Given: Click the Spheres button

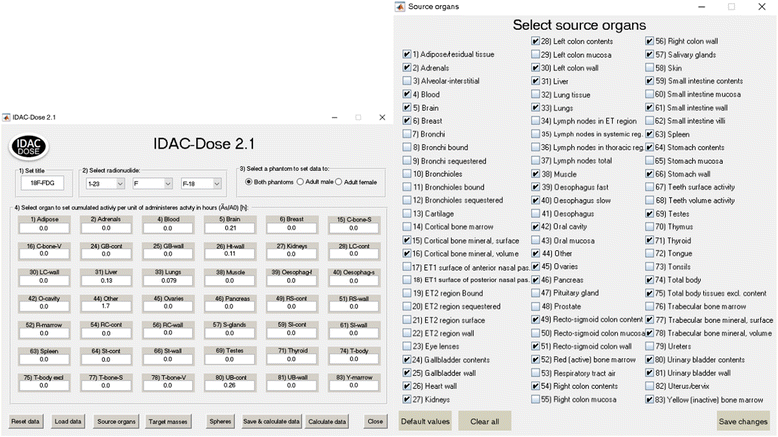Looking at the screenshot, I should point(219,421).
